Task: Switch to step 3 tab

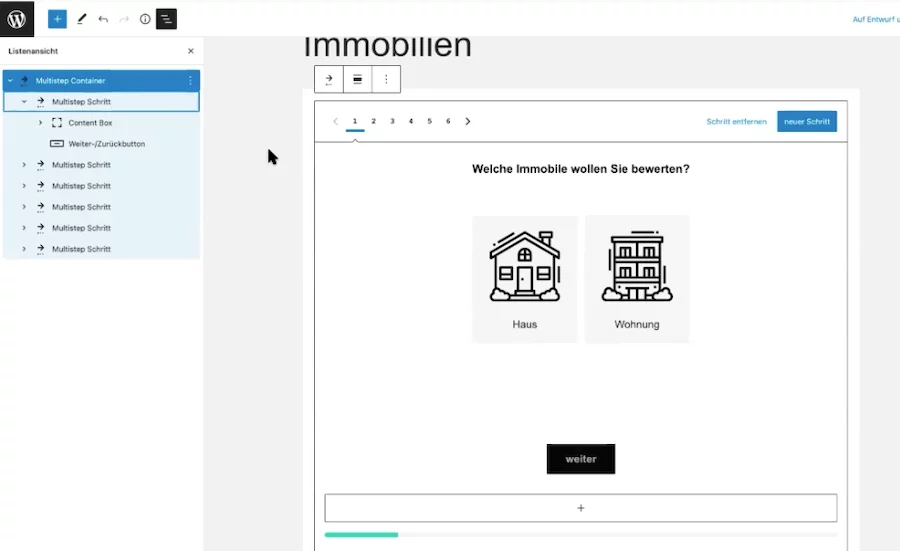Action: (x=392, y=121)
